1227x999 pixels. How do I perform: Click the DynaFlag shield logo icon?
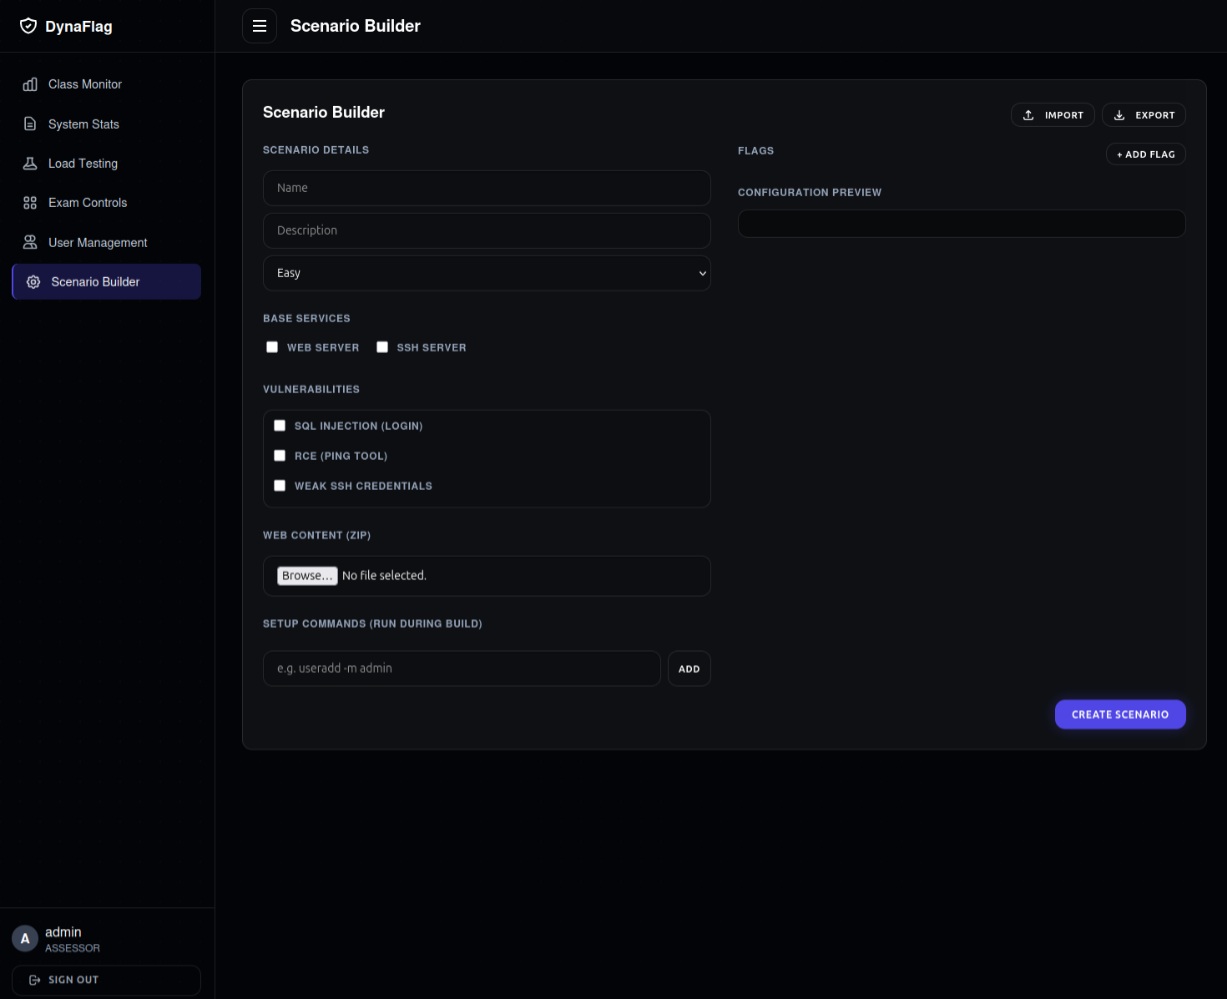(x=28, y=26)
